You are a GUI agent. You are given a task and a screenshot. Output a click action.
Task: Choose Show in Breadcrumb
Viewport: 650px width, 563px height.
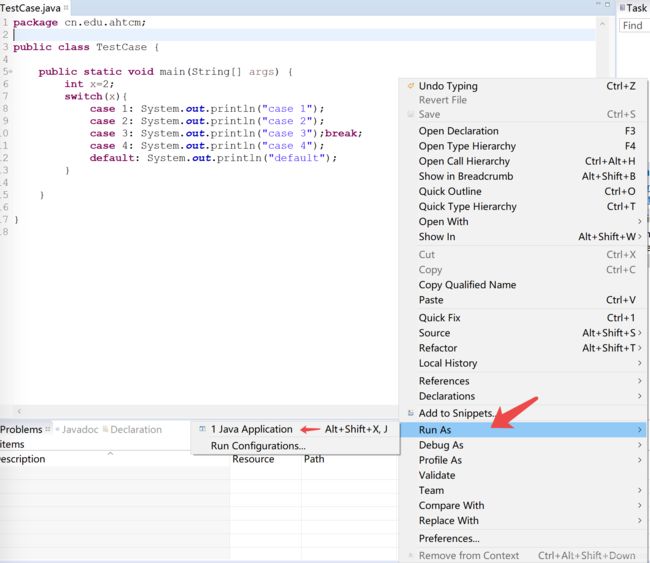[x=523, y=176]
